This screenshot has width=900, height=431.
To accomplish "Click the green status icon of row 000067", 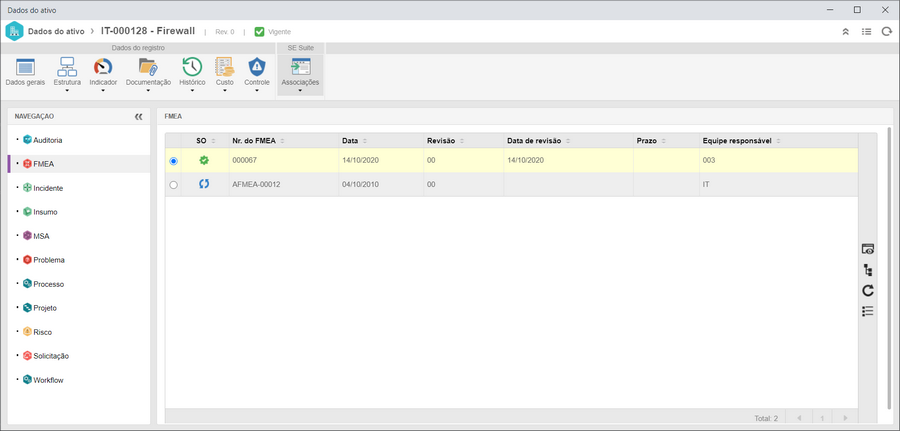I will point(204,161).
